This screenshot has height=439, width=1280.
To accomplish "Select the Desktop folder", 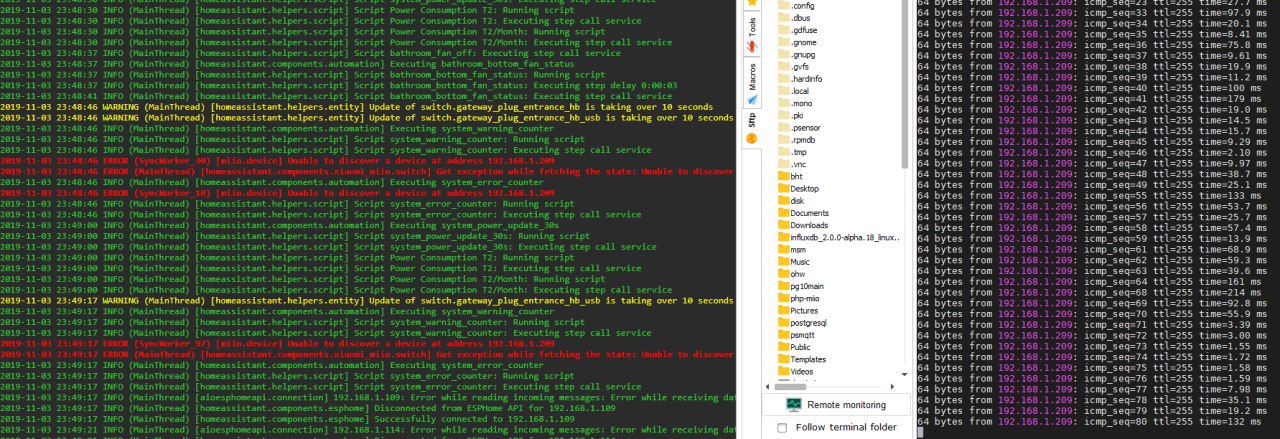I will [x=798, y=188].
